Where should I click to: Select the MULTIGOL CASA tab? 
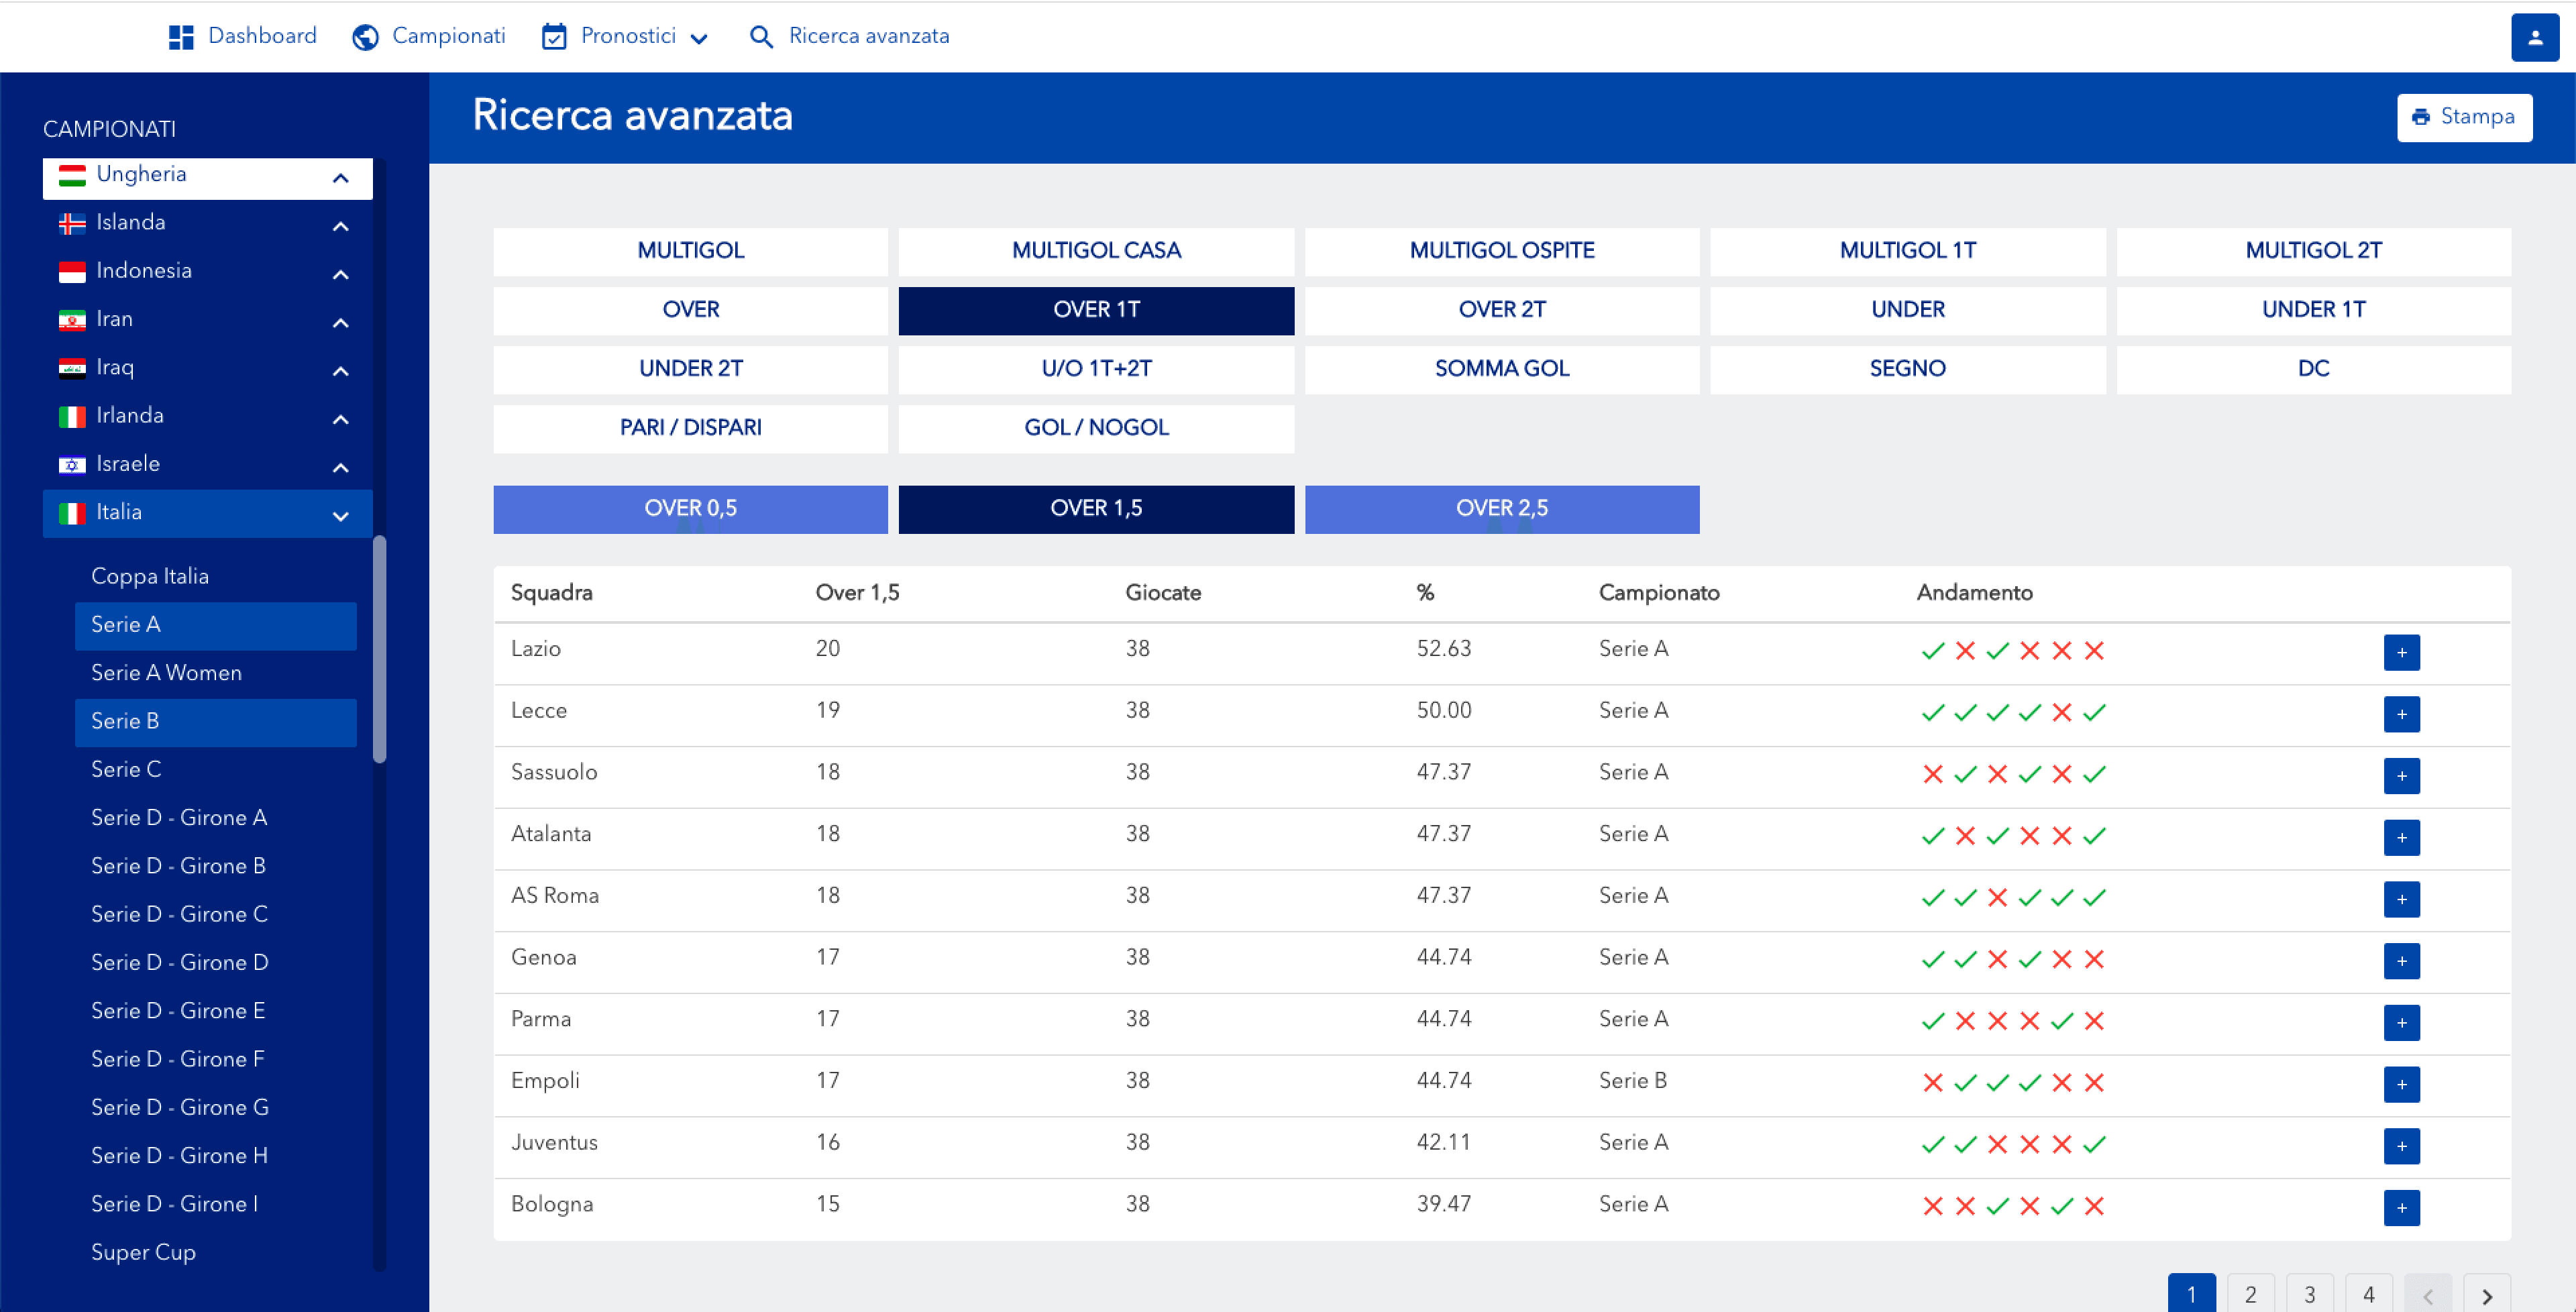click(1096, 251)
